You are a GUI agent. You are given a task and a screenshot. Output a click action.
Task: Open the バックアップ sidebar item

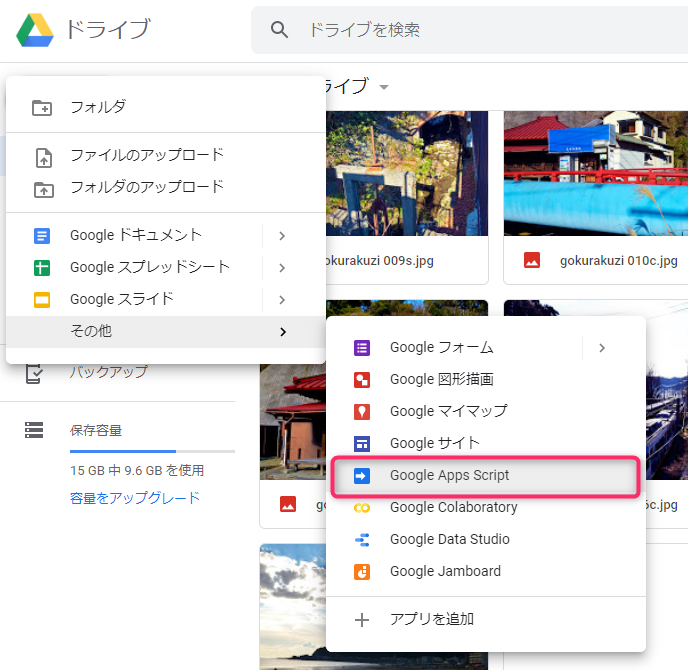coord(109,373)
